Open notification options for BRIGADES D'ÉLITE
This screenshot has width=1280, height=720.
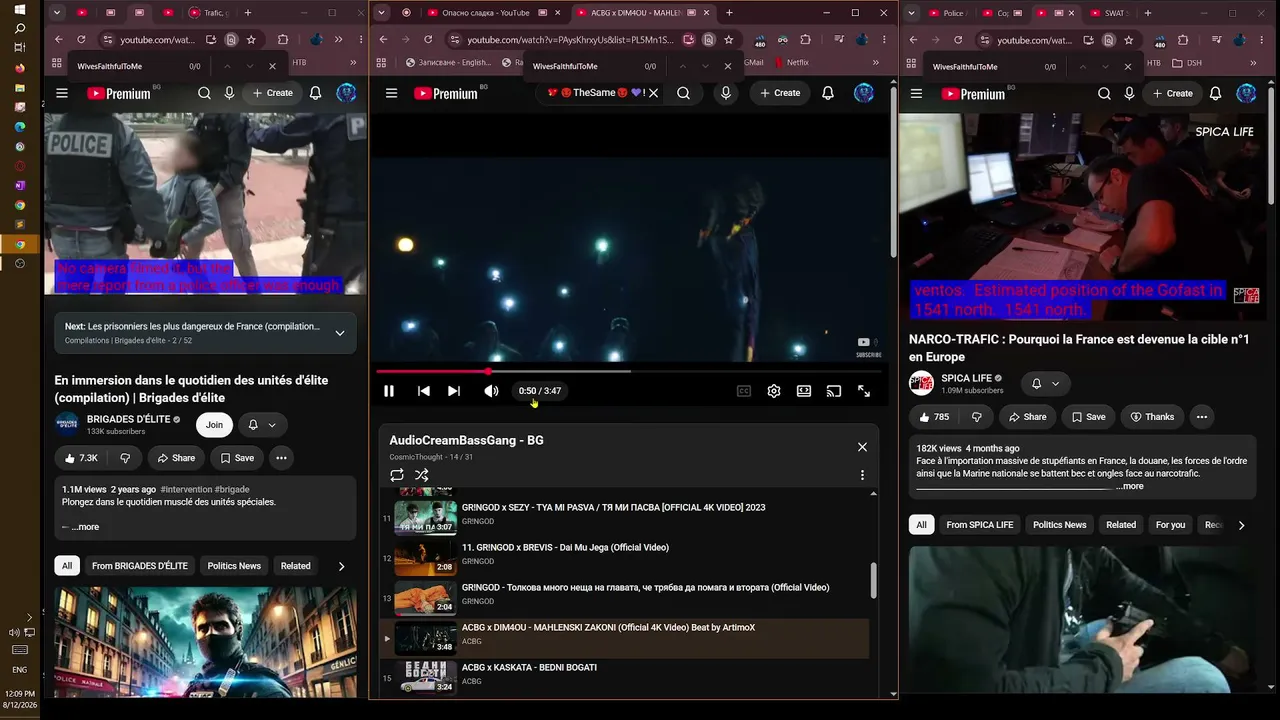(x=262, y=425)
